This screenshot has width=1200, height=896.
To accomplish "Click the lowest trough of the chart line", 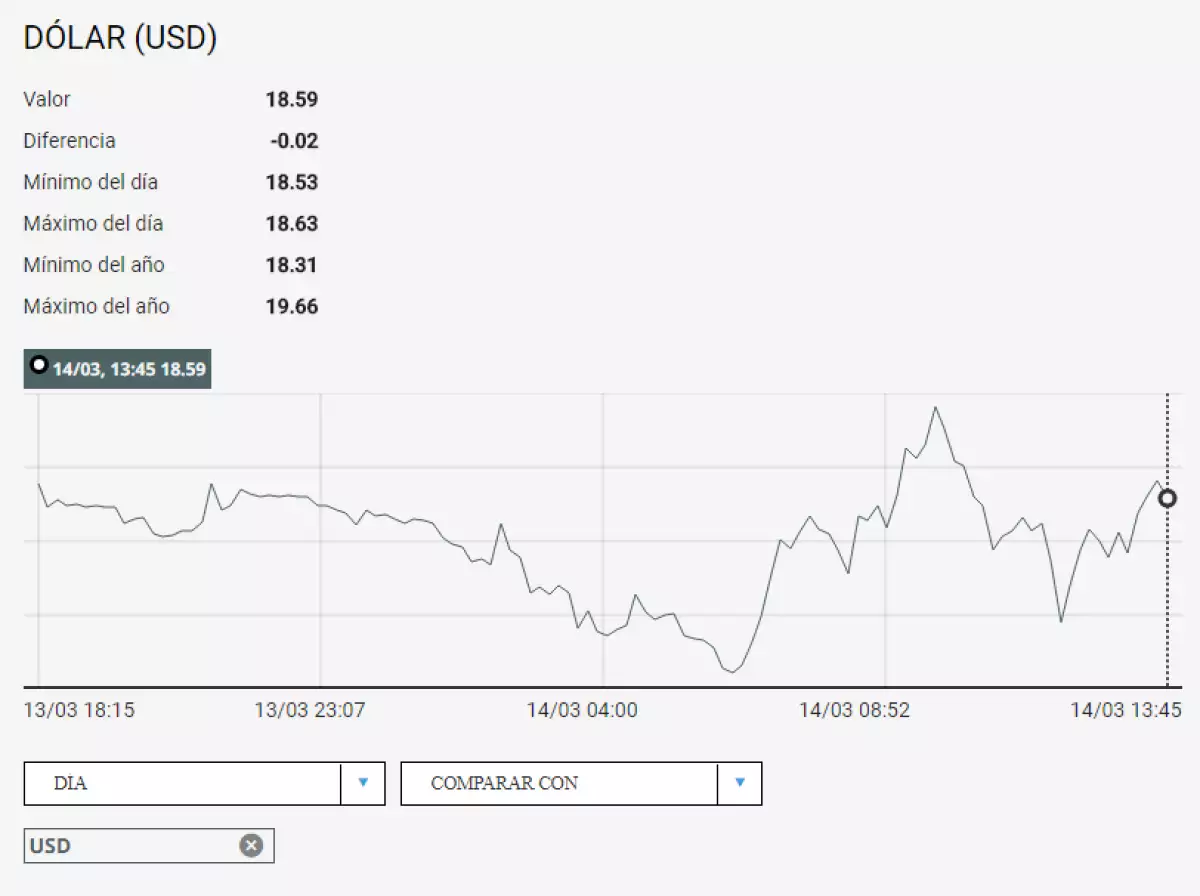I will pos(732,672).
